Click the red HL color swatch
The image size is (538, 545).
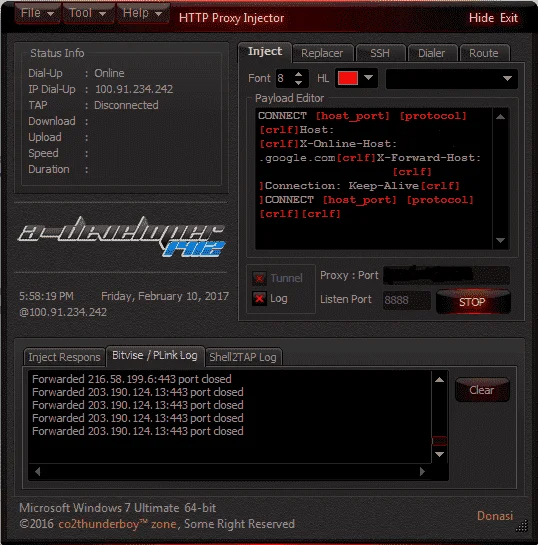[x=348, y=78]
